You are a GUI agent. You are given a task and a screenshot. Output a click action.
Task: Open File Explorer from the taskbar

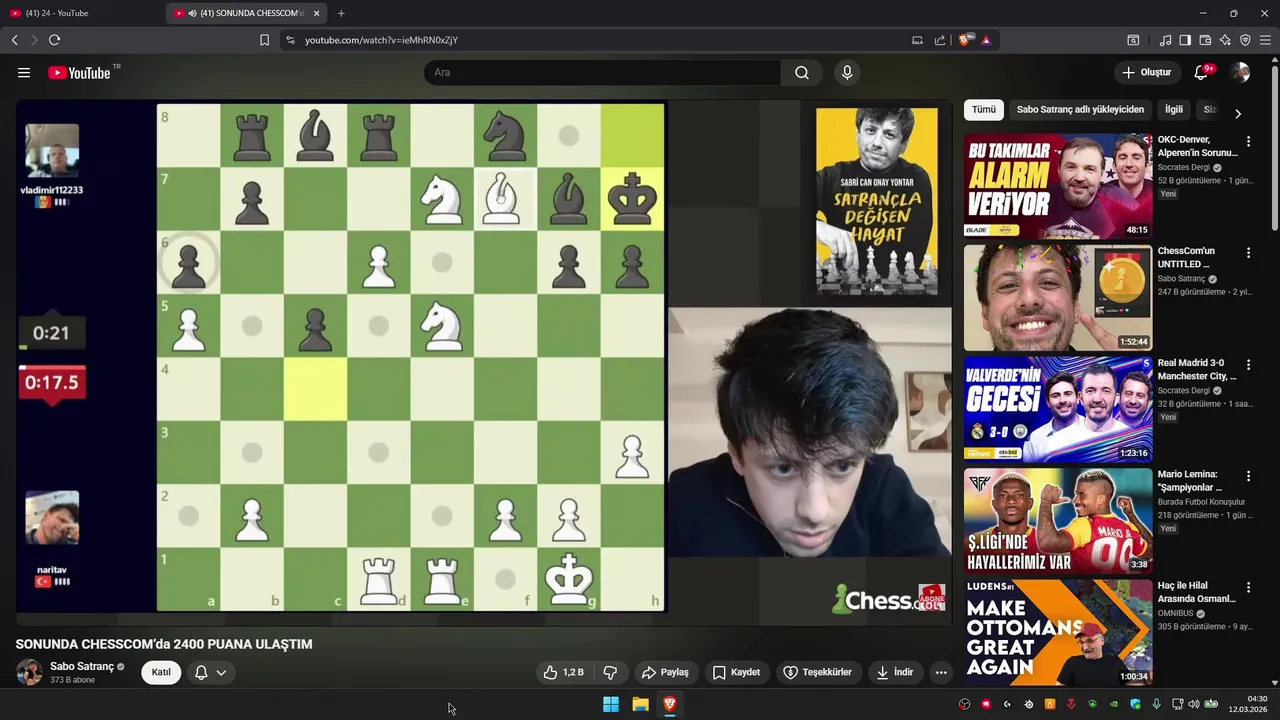(640, 704)
